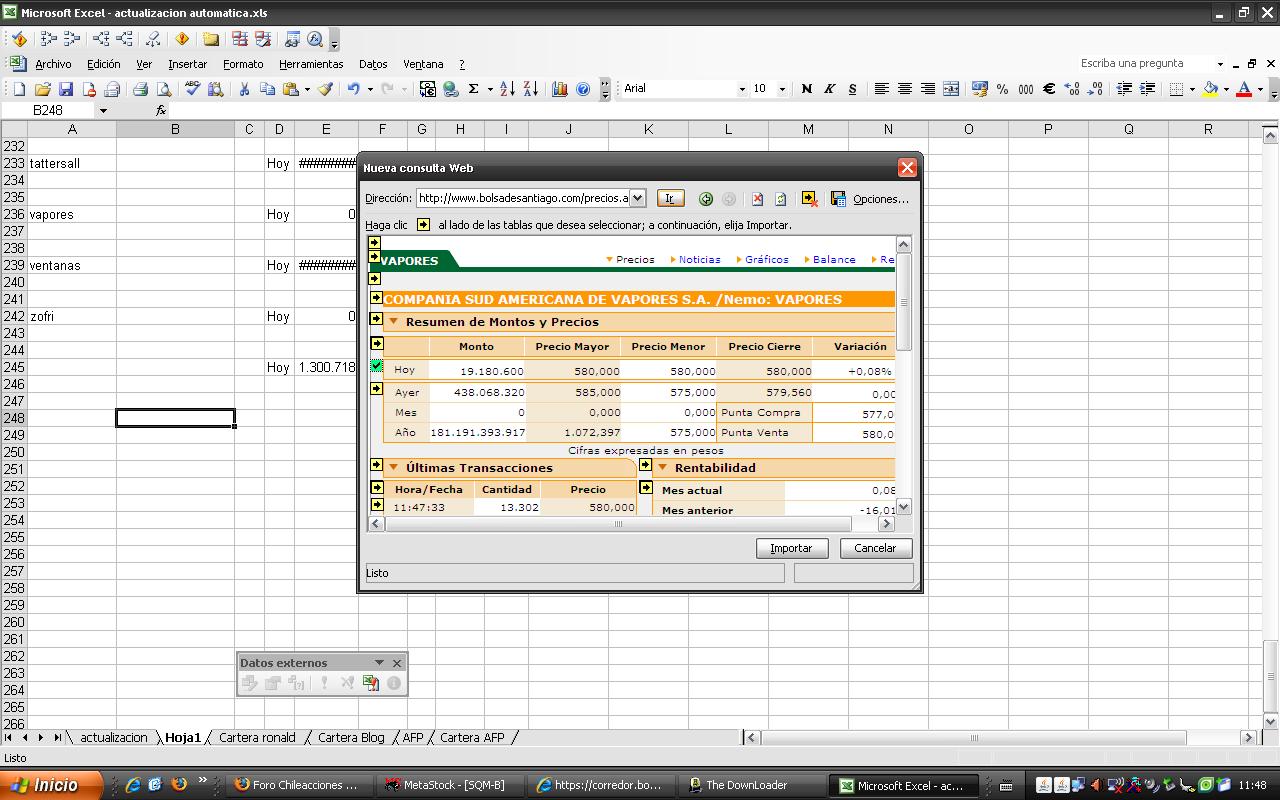Merge and center selected cells
The width and height of the screenshot is (1280, 800).
pos(951,89)
